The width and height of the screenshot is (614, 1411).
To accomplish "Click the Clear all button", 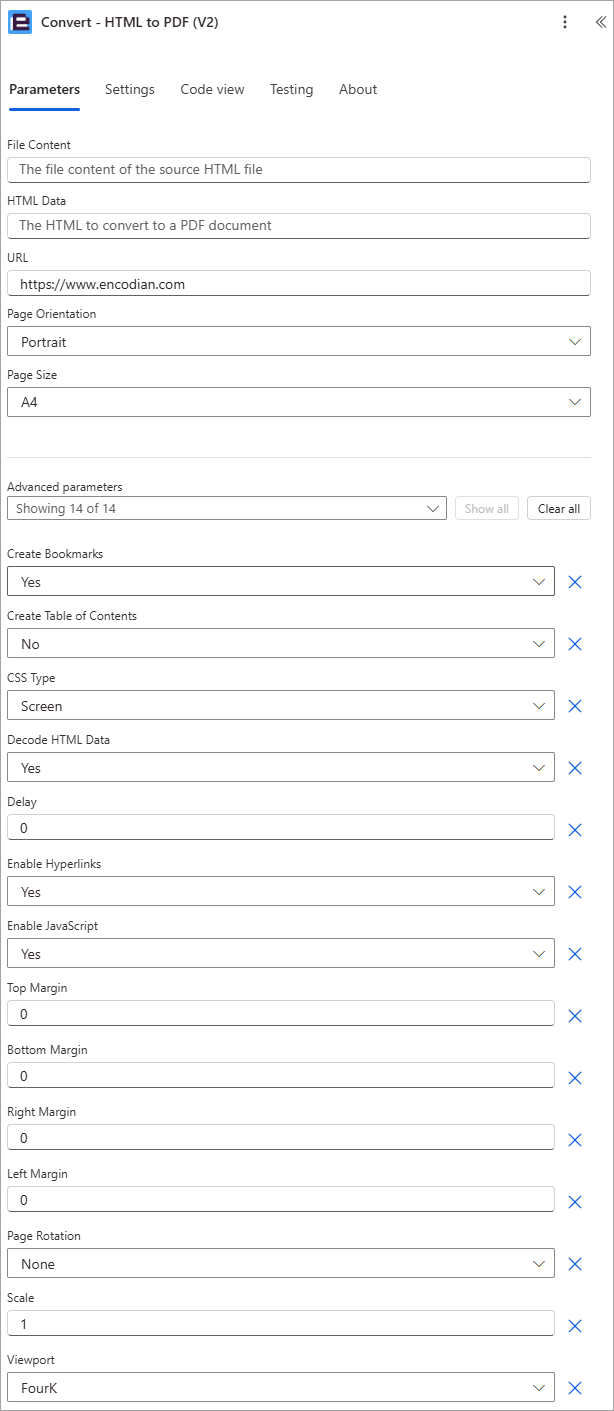I will [559, 509].
